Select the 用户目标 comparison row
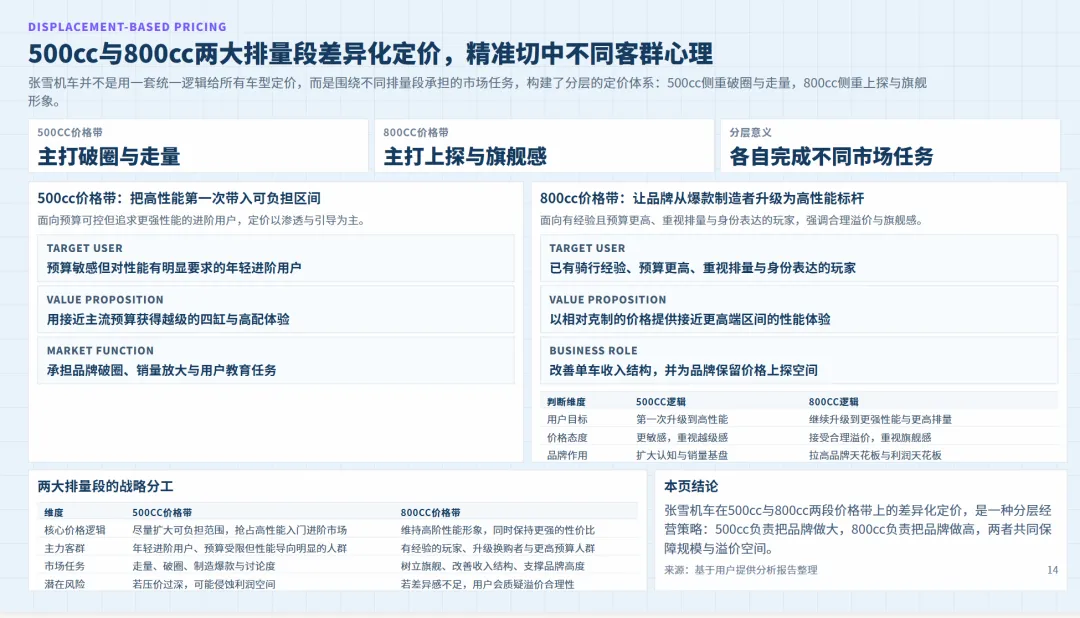The width and height of the screenshot is (1080, 618). (790, 418)
